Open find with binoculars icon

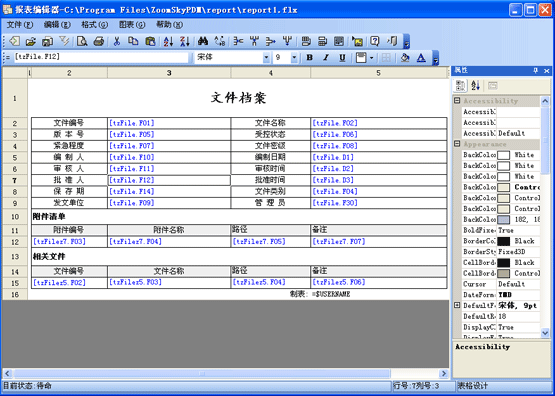coord(203,41)
